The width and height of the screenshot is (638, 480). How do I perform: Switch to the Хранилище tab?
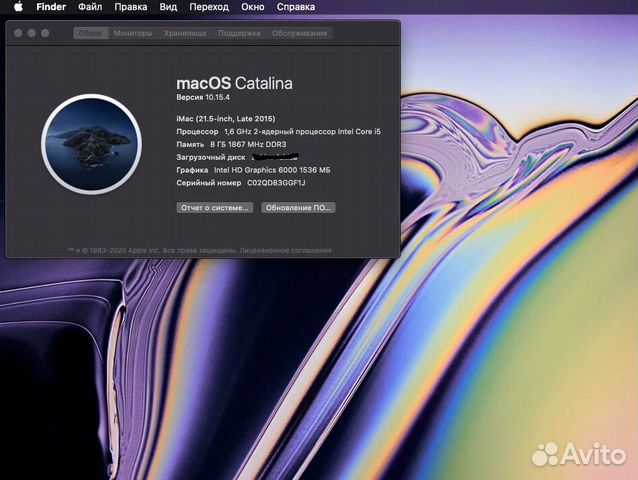coord(185,33)
